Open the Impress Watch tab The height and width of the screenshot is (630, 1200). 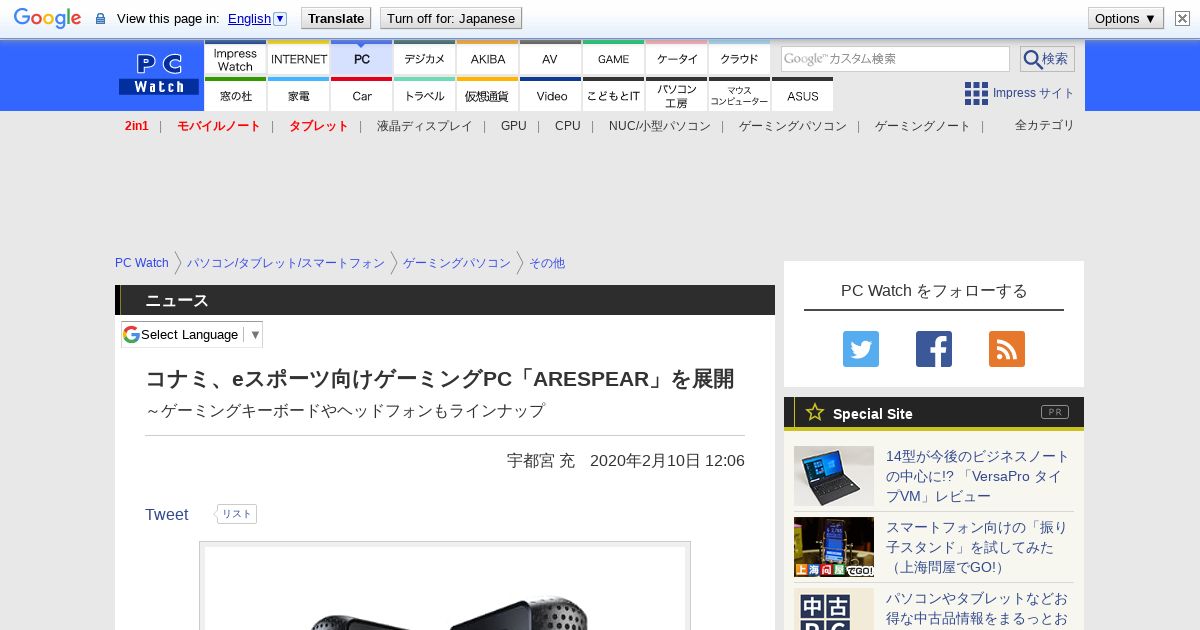235,59
